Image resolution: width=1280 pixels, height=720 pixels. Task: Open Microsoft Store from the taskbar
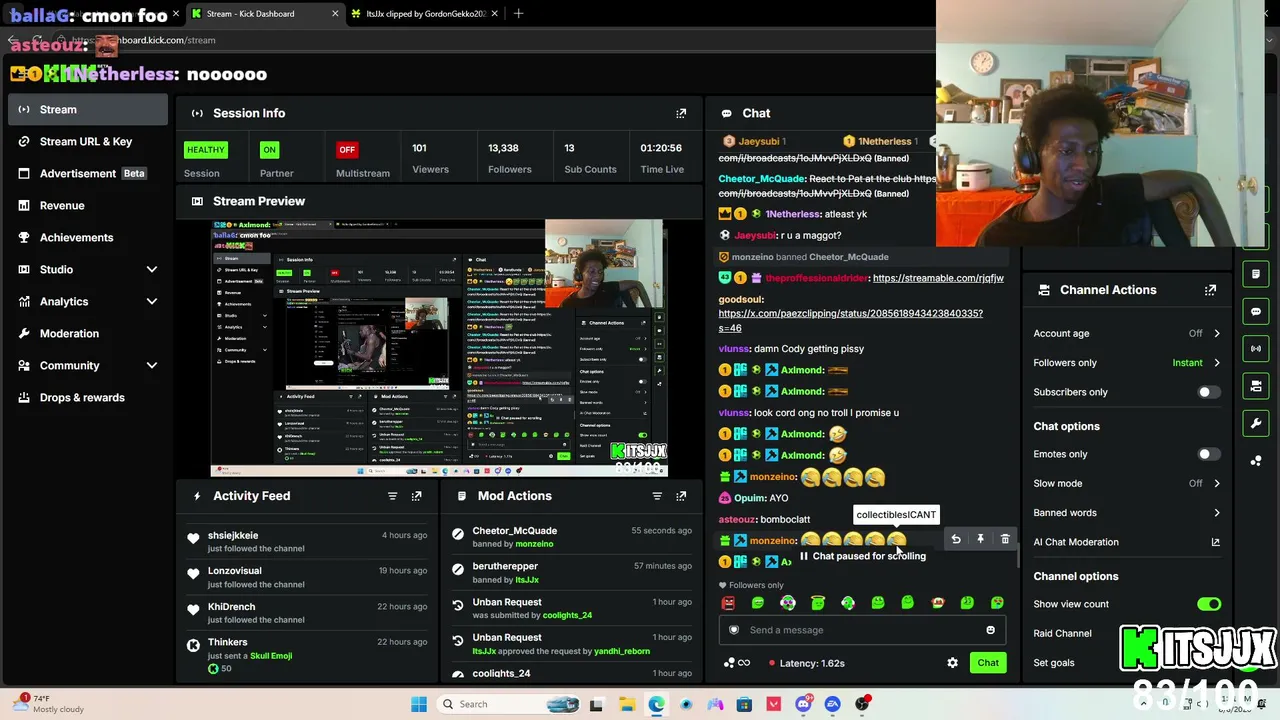744,704
